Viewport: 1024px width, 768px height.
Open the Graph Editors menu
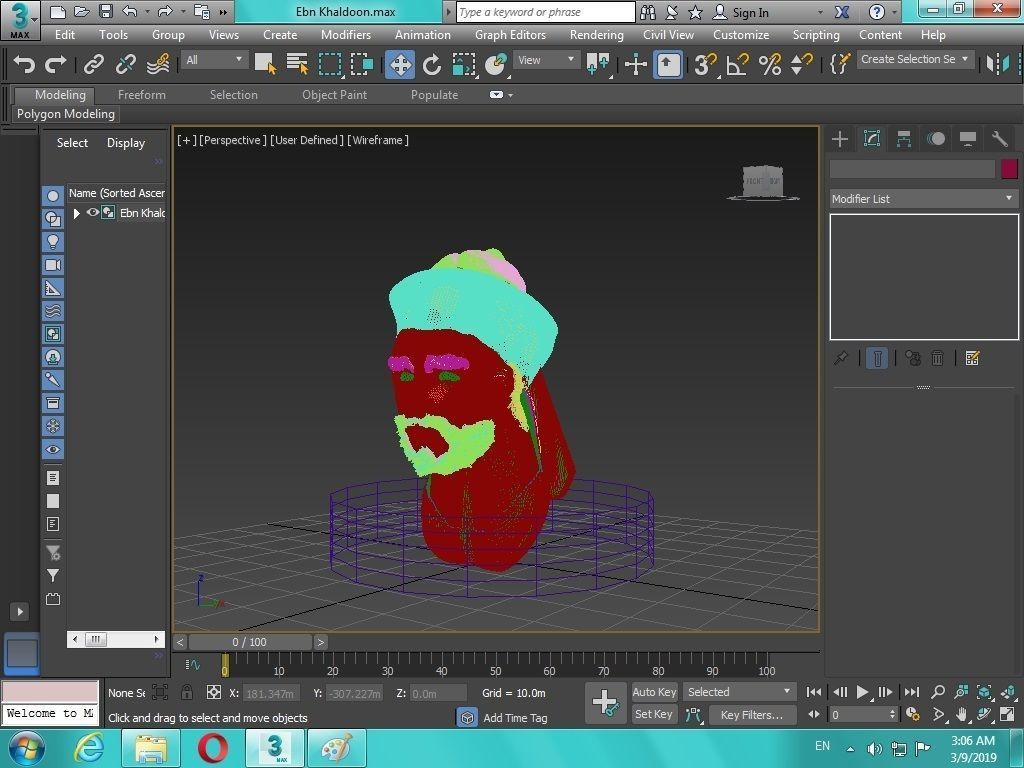click(510, 35)
